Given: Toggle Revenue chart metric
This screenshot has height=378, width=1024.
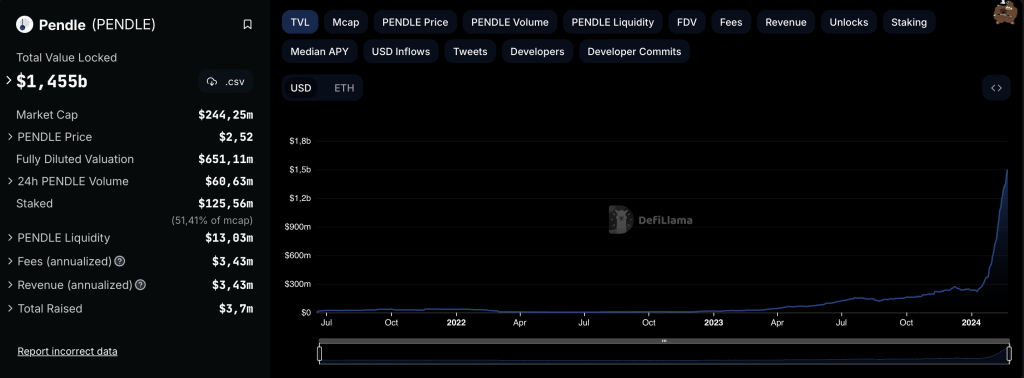Looking at the screenshot, I should [786, 22].
